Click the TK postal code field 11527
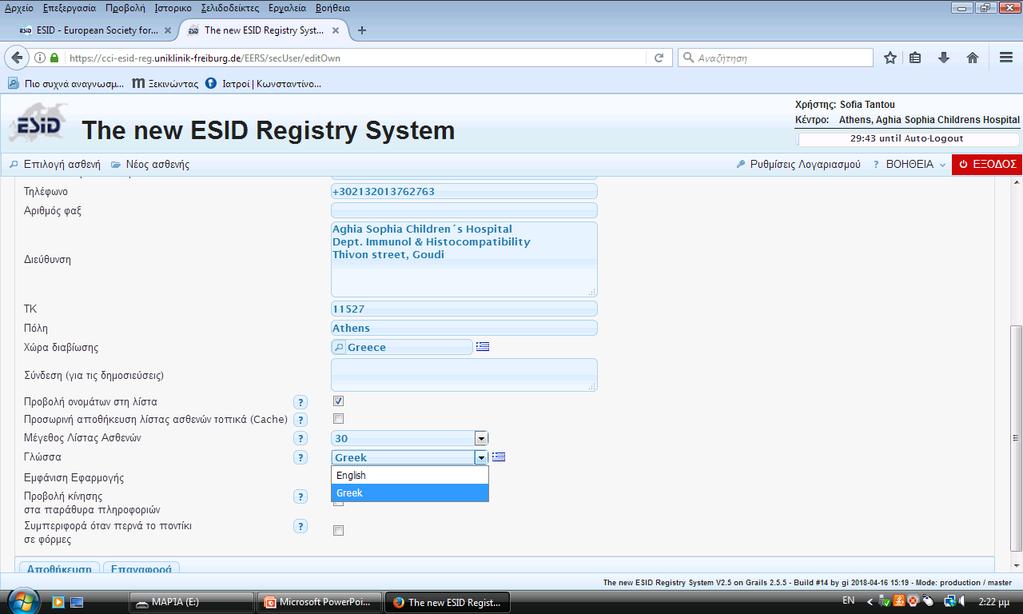This screenshot has width=1023, height=614. (464, 309)
